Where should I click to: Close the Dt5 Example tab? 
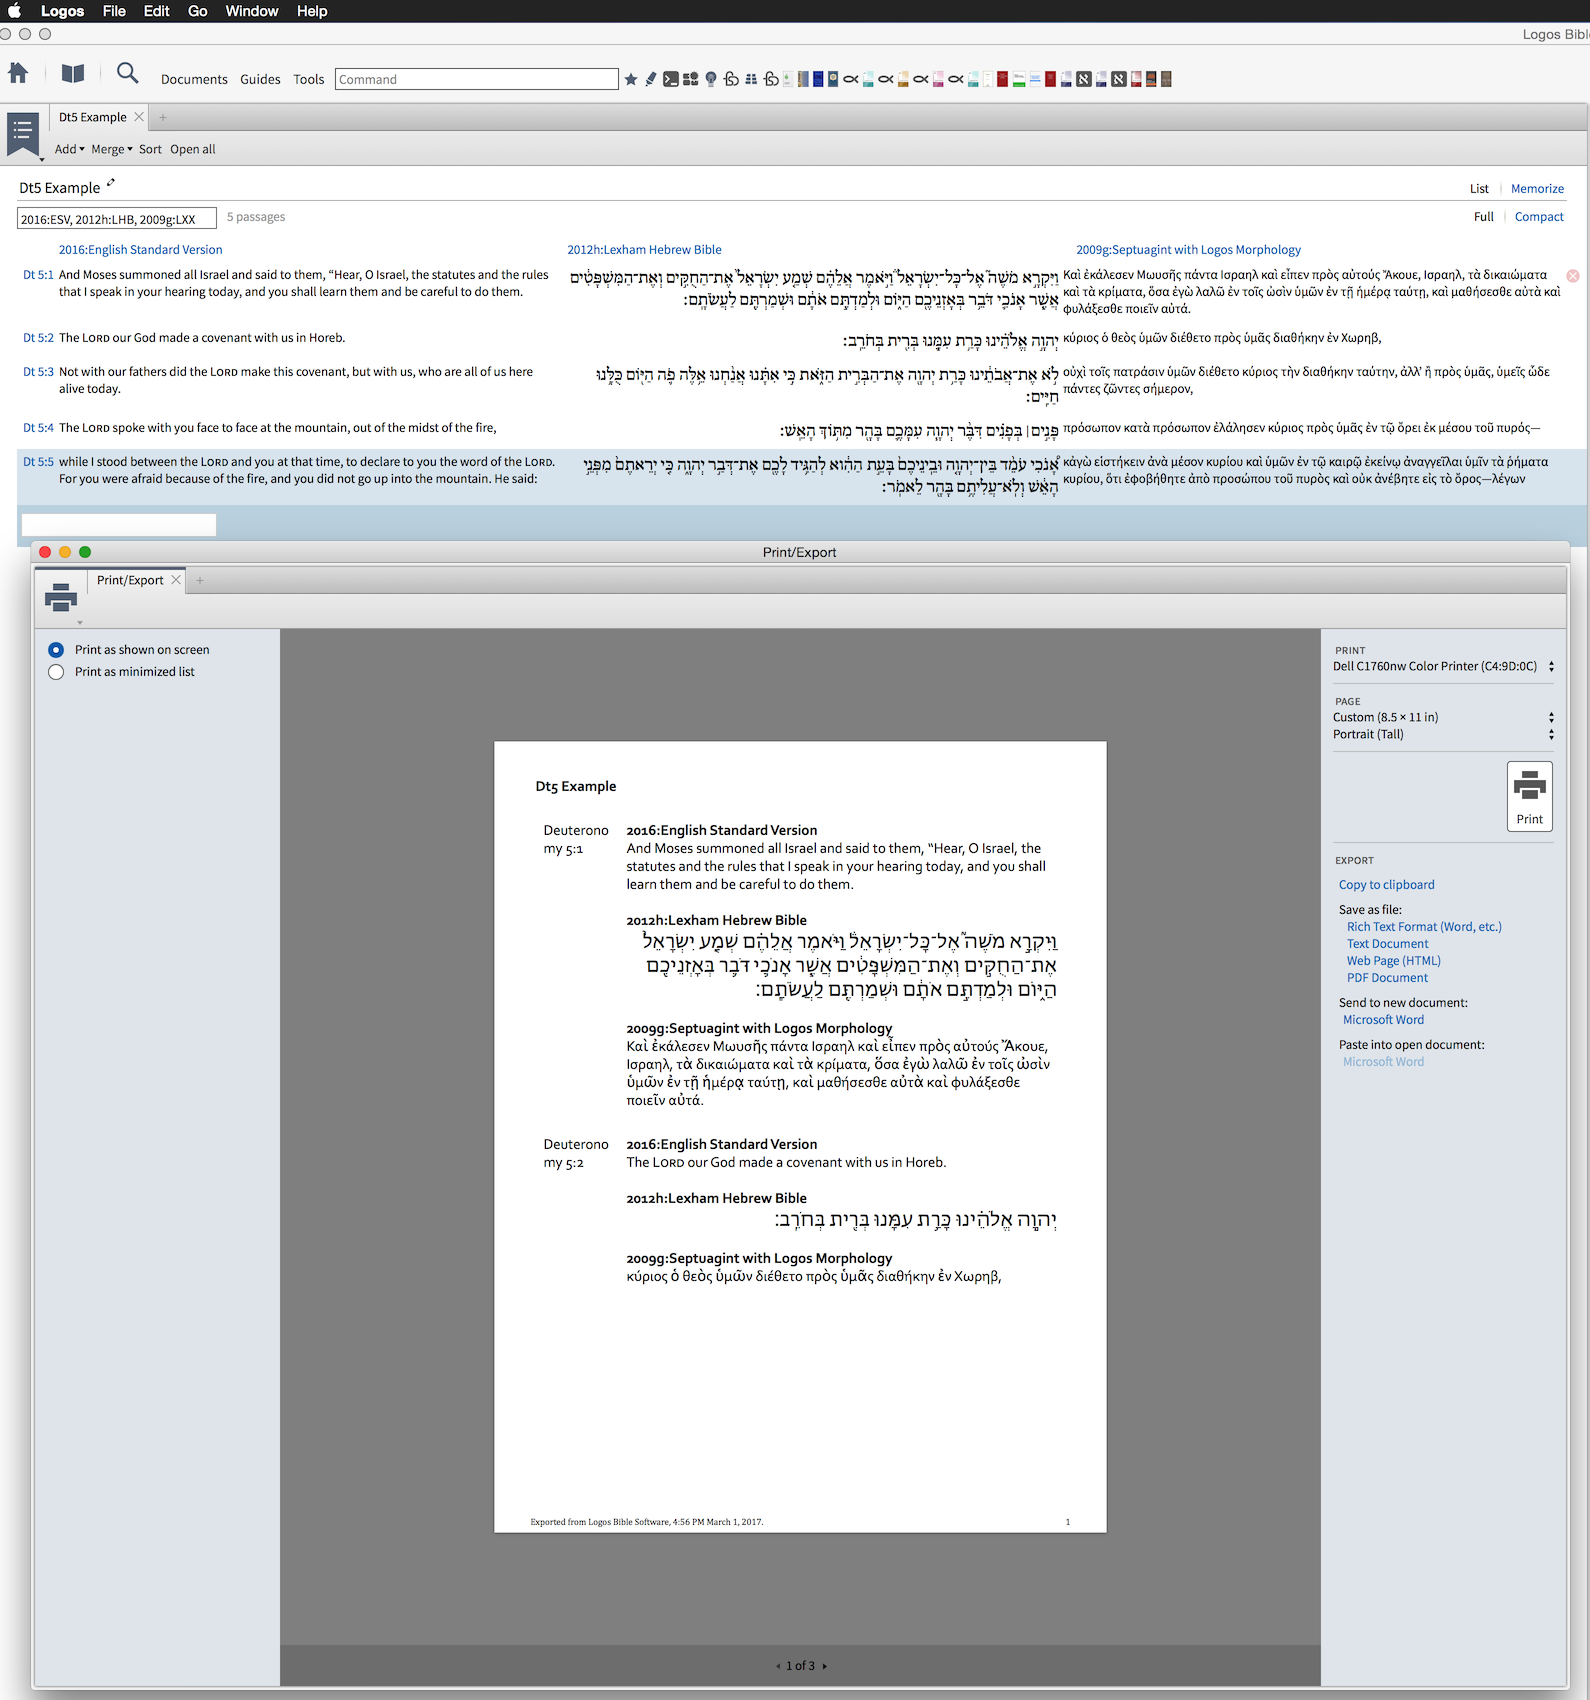point(139,117)
